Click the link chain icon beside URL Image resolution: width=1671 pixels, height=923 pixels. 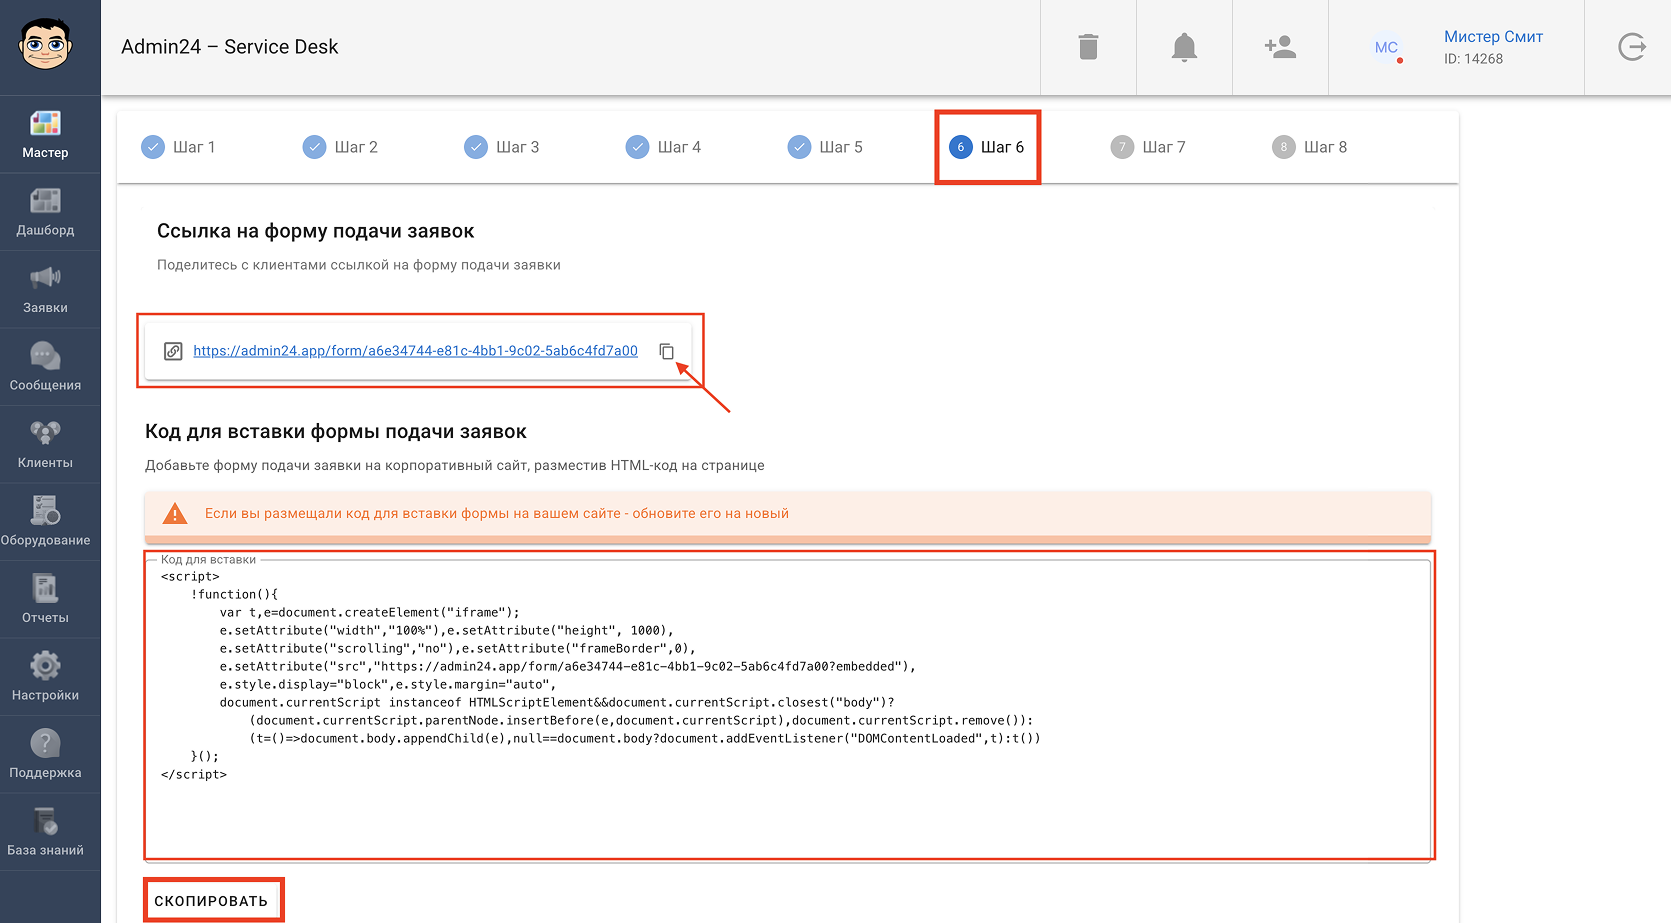[173, 351]
